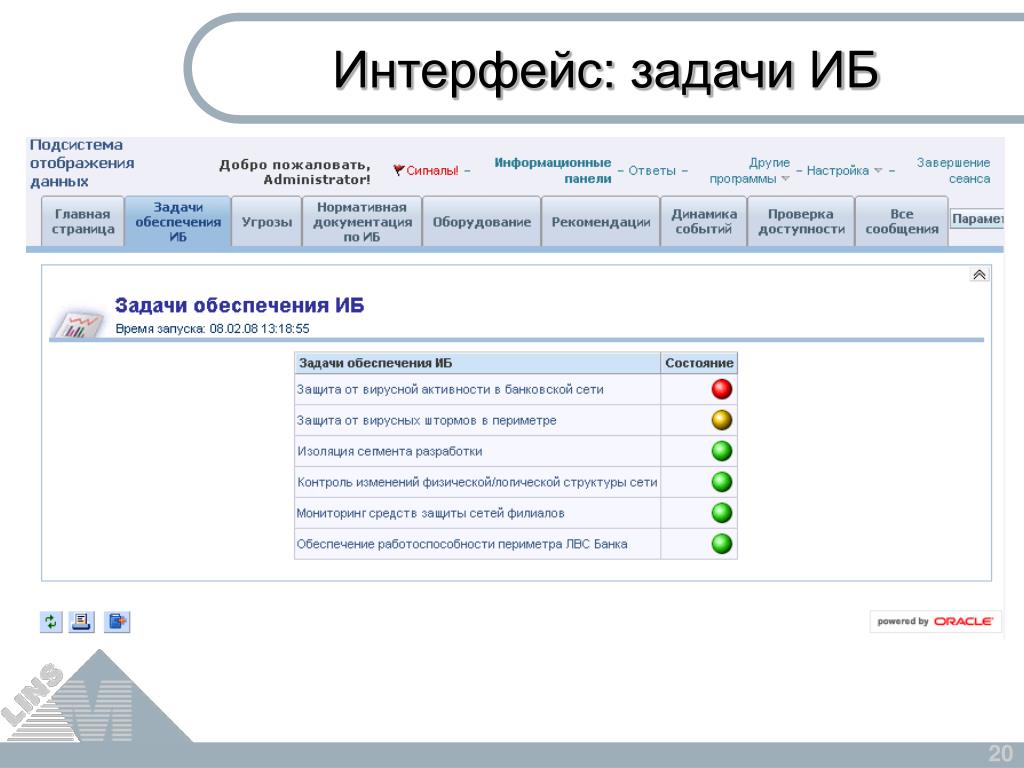The width and height of the screenshot is (1024, 768).
Task: Open the Настройка dropdown menu
Action: (x=844, y=170)
